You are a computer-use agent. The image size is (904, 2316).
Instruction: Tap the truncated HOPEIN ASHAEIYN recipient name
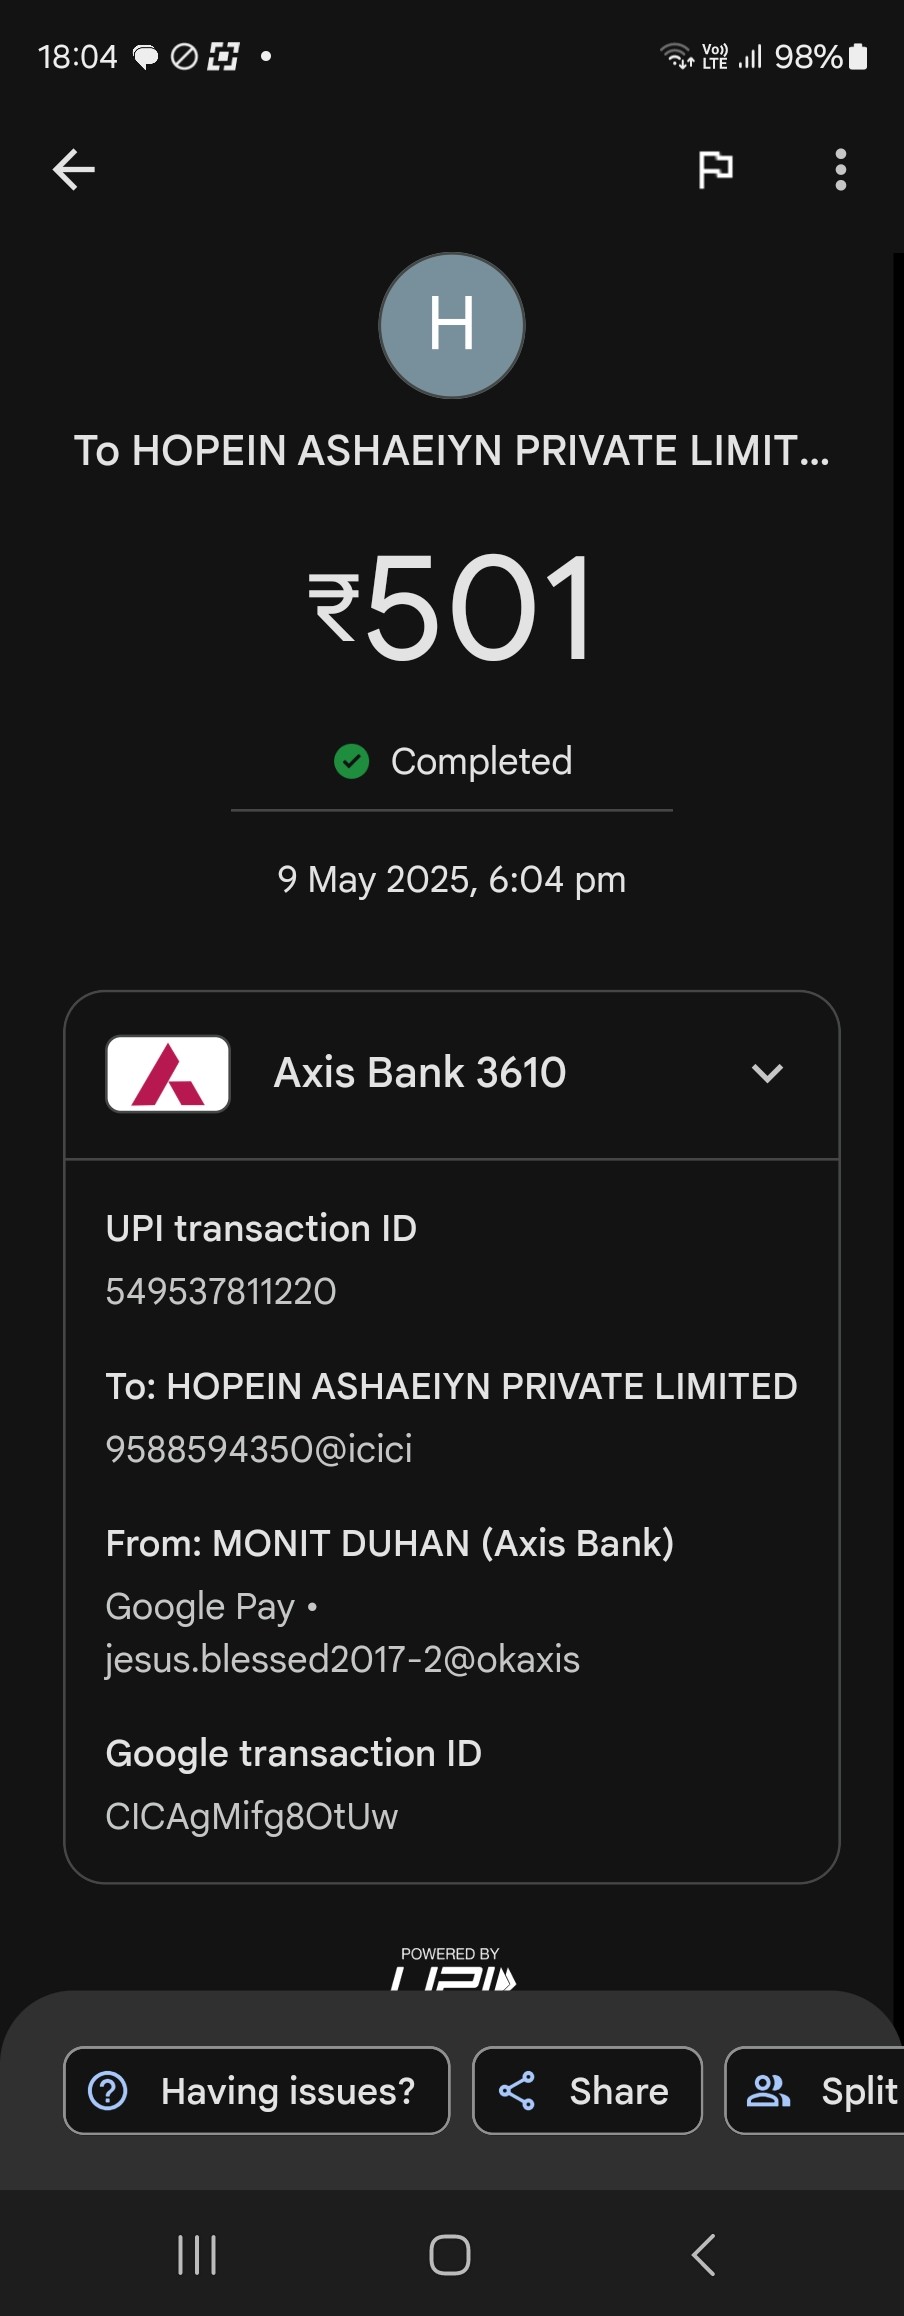coord(452,451)
